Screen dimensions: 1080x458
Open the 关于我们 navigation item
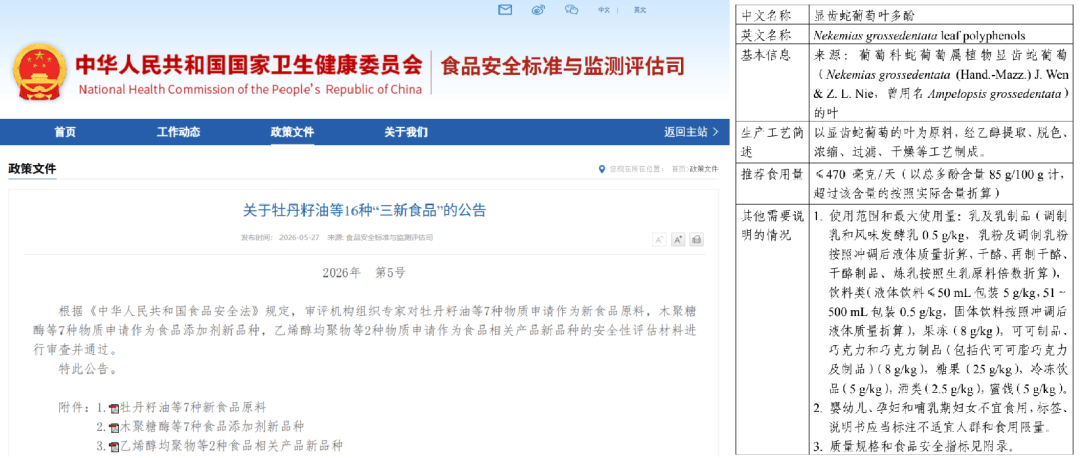pyautogui.click(x=406, y=132)
